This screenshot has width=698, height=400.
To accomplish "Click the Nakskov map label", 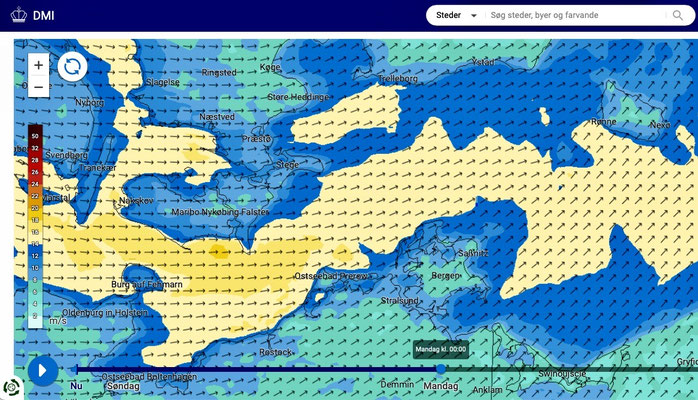I will pyautogui.click(x=136, y=201).
